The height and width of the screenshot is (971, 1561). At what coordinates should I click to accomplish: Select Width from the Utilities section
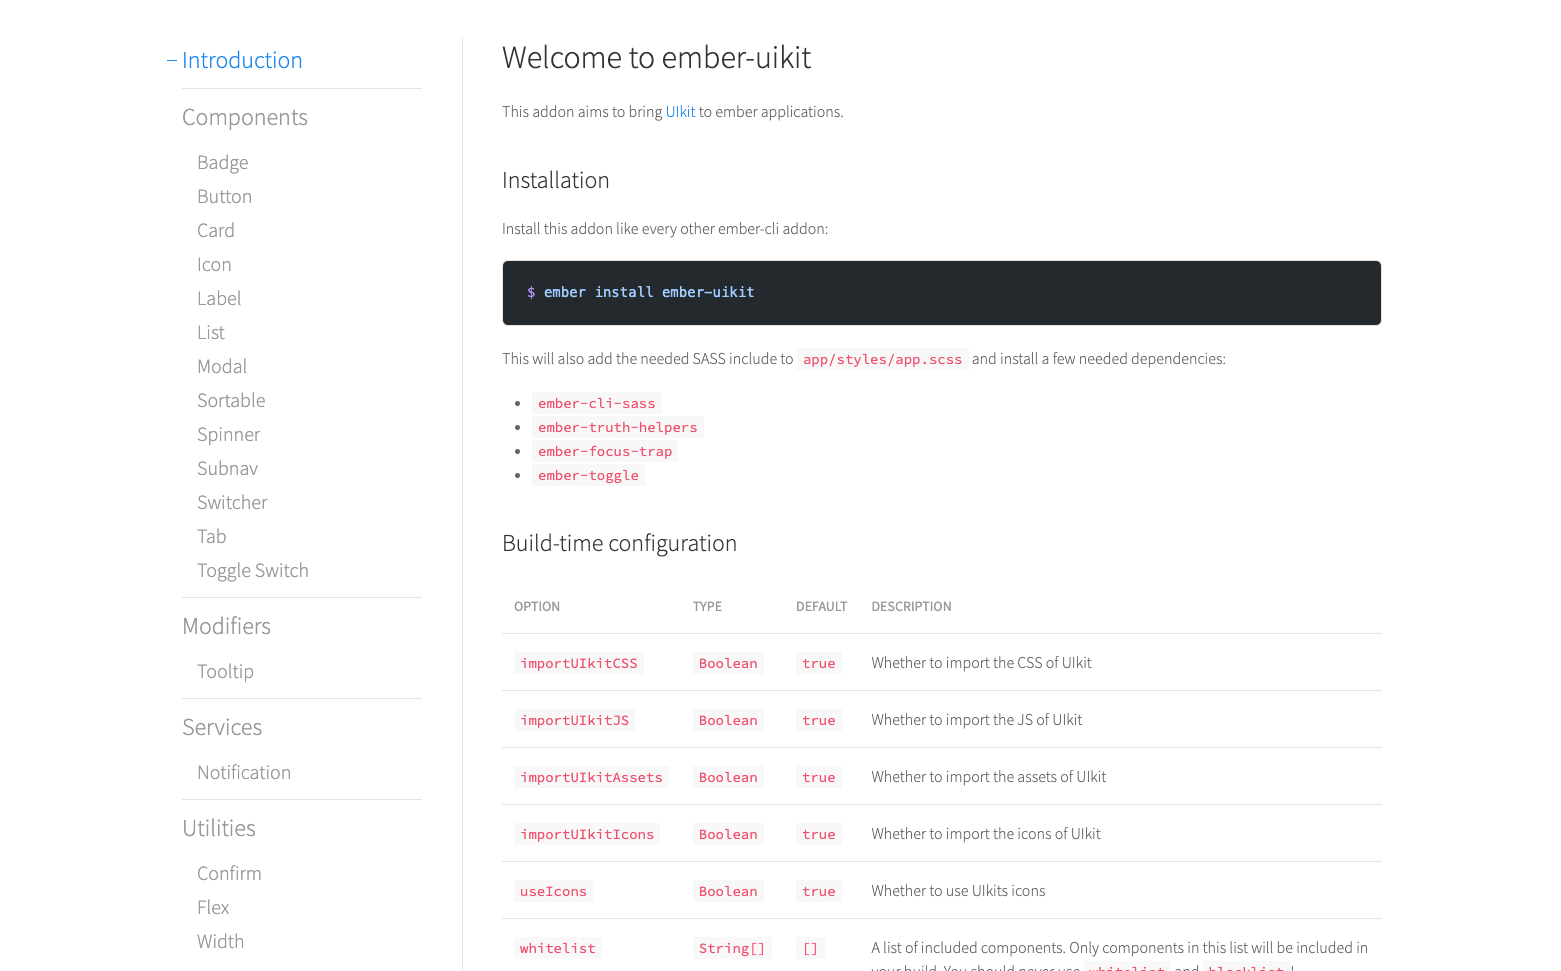(x=220, y=941)
